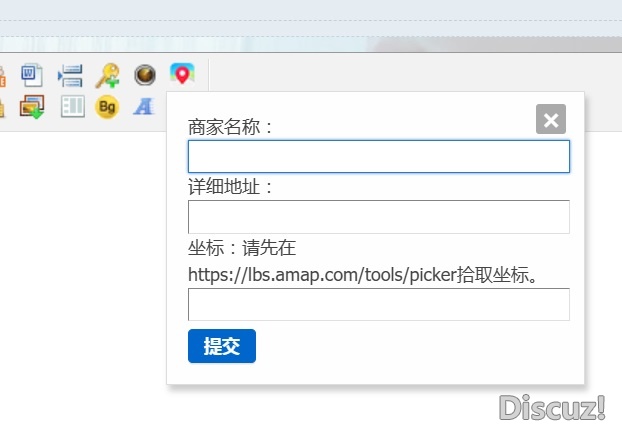Close the merchant location popup
This screenshot has width=622, height=432.
551,119
